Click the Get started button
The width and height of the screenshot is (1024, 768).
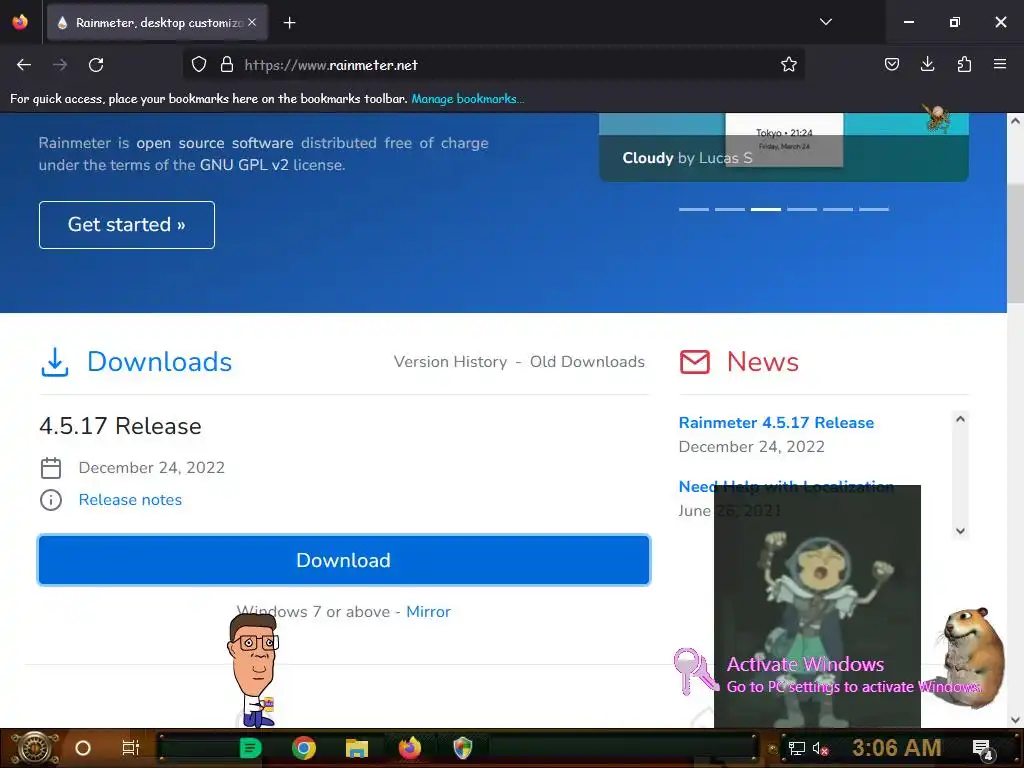(x=127, y=225)
